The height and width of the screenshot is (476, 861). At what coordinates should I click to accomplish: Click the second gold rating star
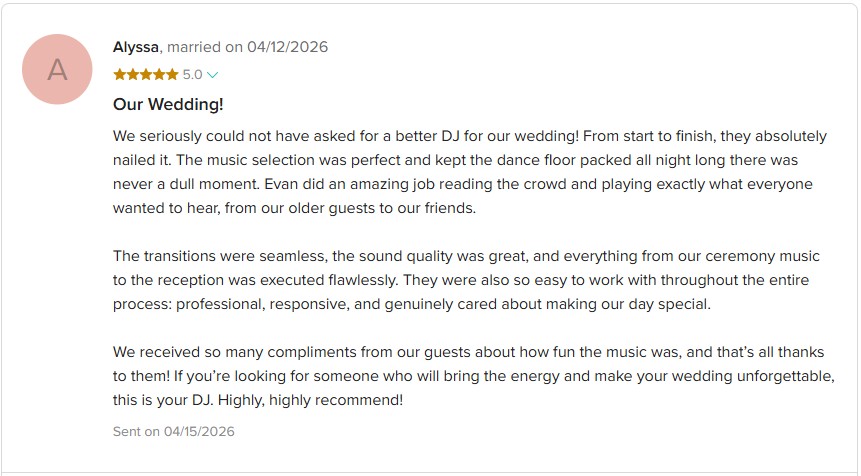tap(132, 75)
